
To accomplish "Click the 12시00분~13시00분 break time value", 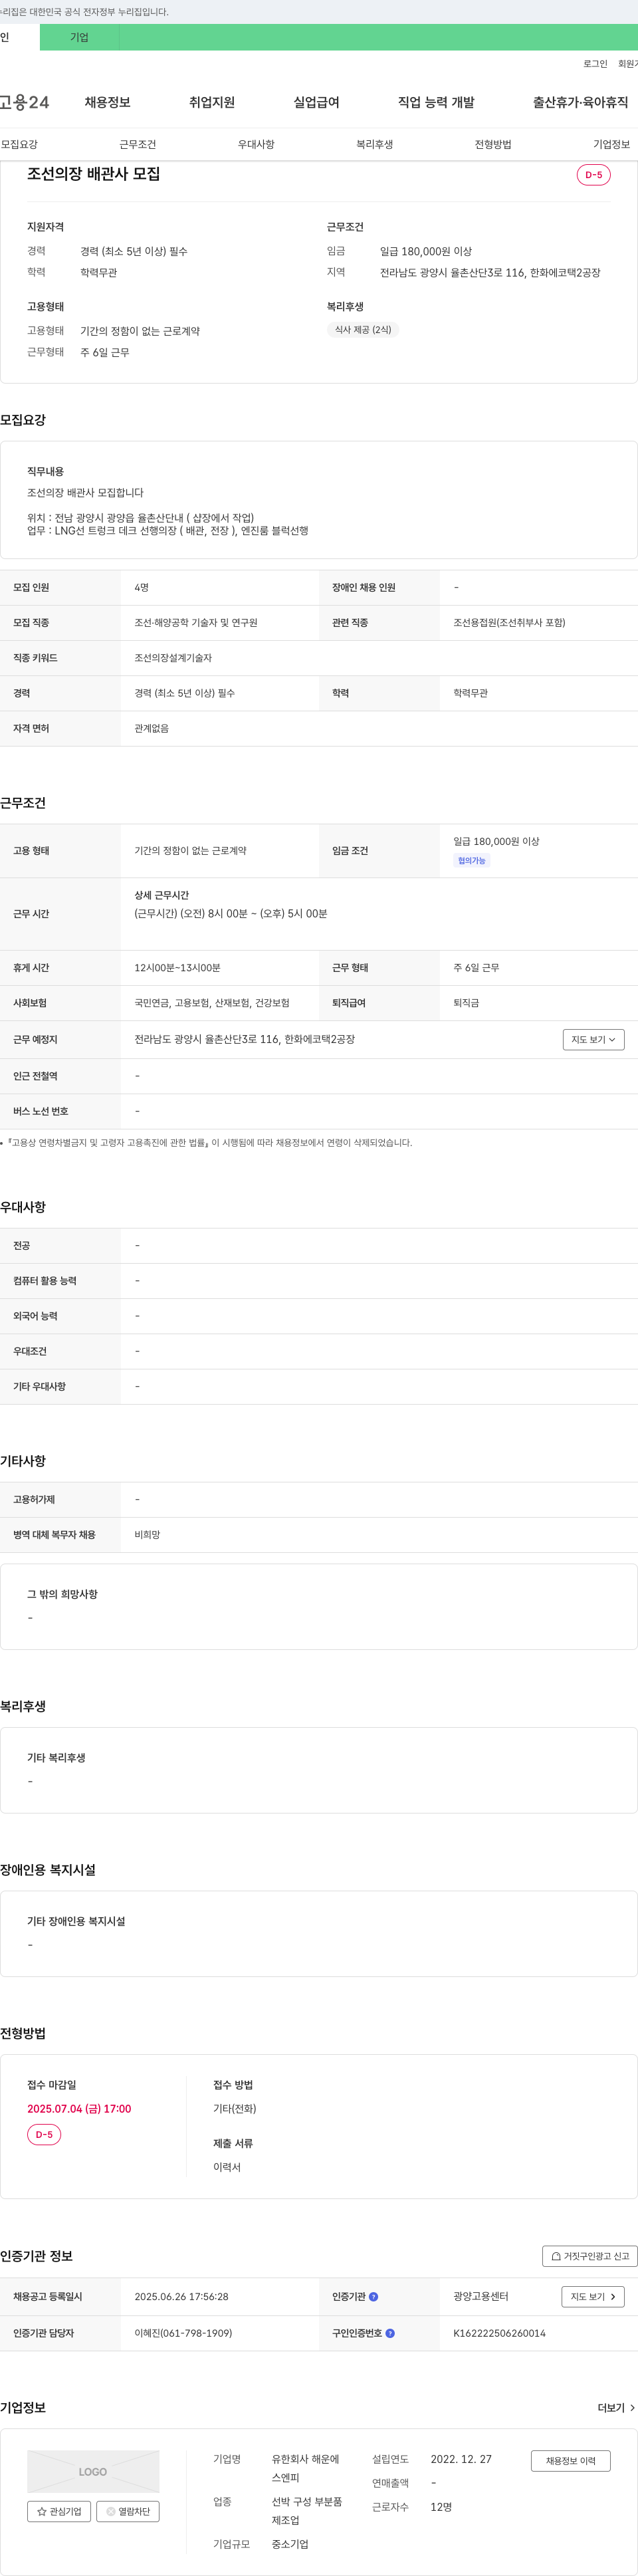I will click(177, 968).
